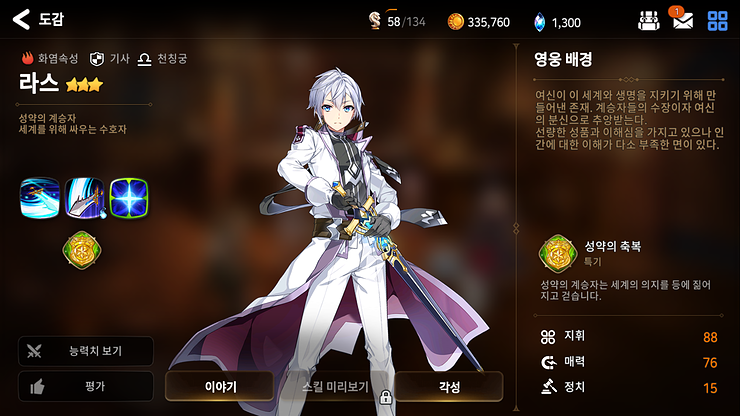Select the gold emblem trait icon under skills
Screen dimensions: 740x416
click(x=82, y=250)
